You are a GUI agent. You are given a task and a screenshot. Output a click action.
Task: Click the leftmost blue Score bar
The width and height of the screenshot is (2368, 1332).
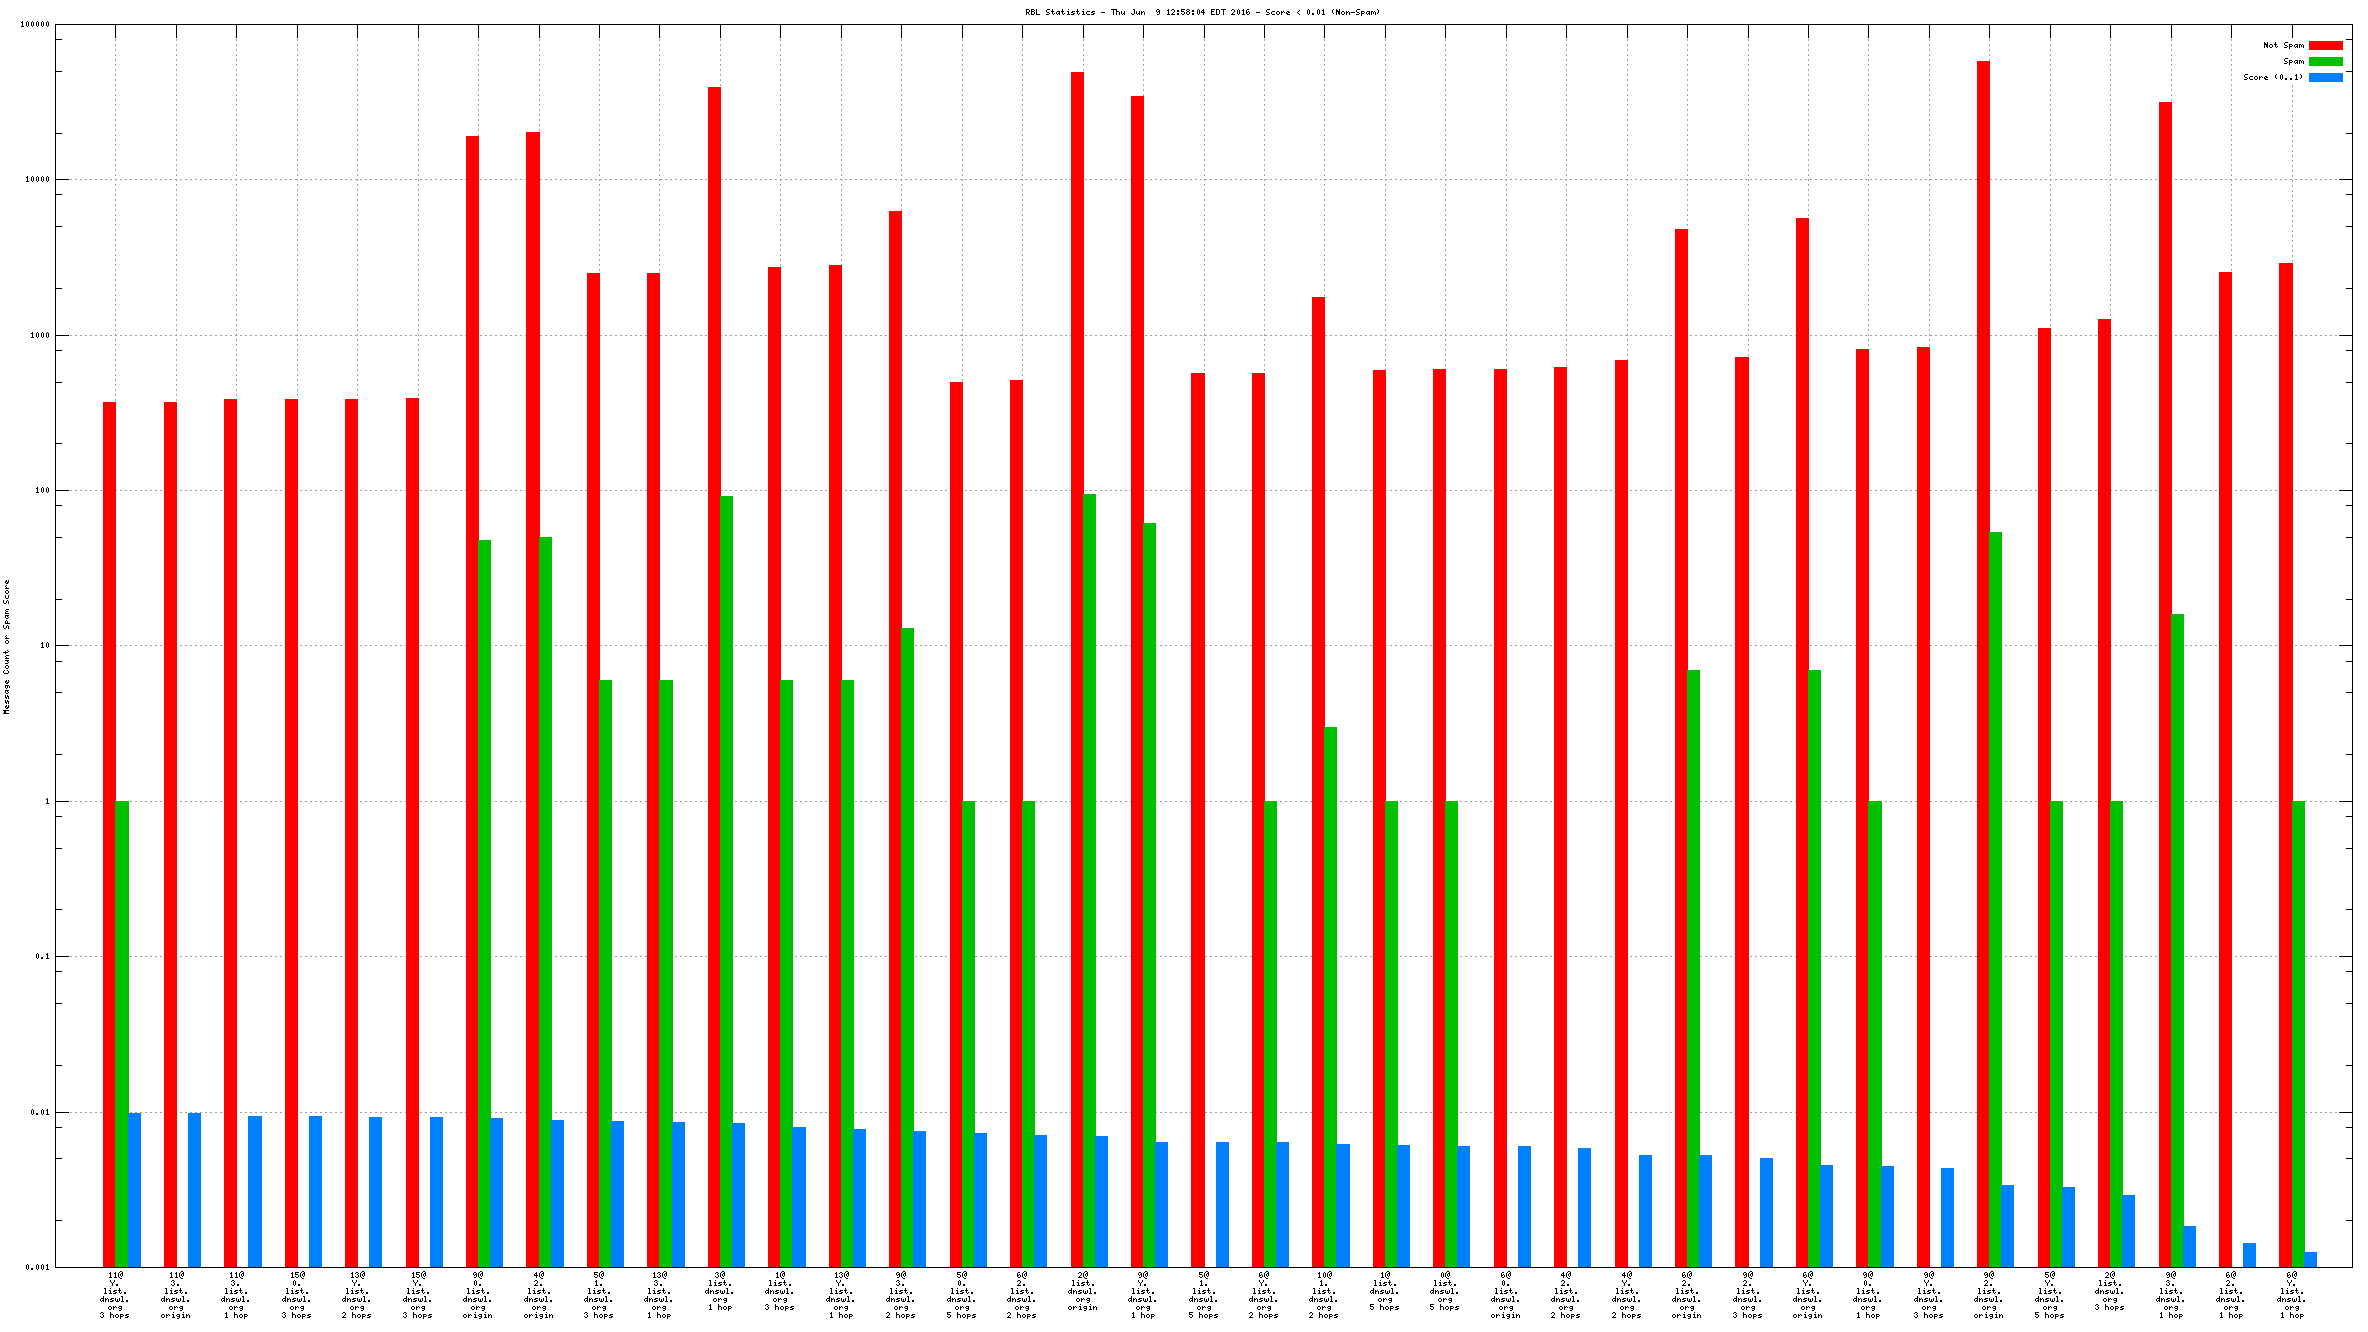pos(134,1190)
